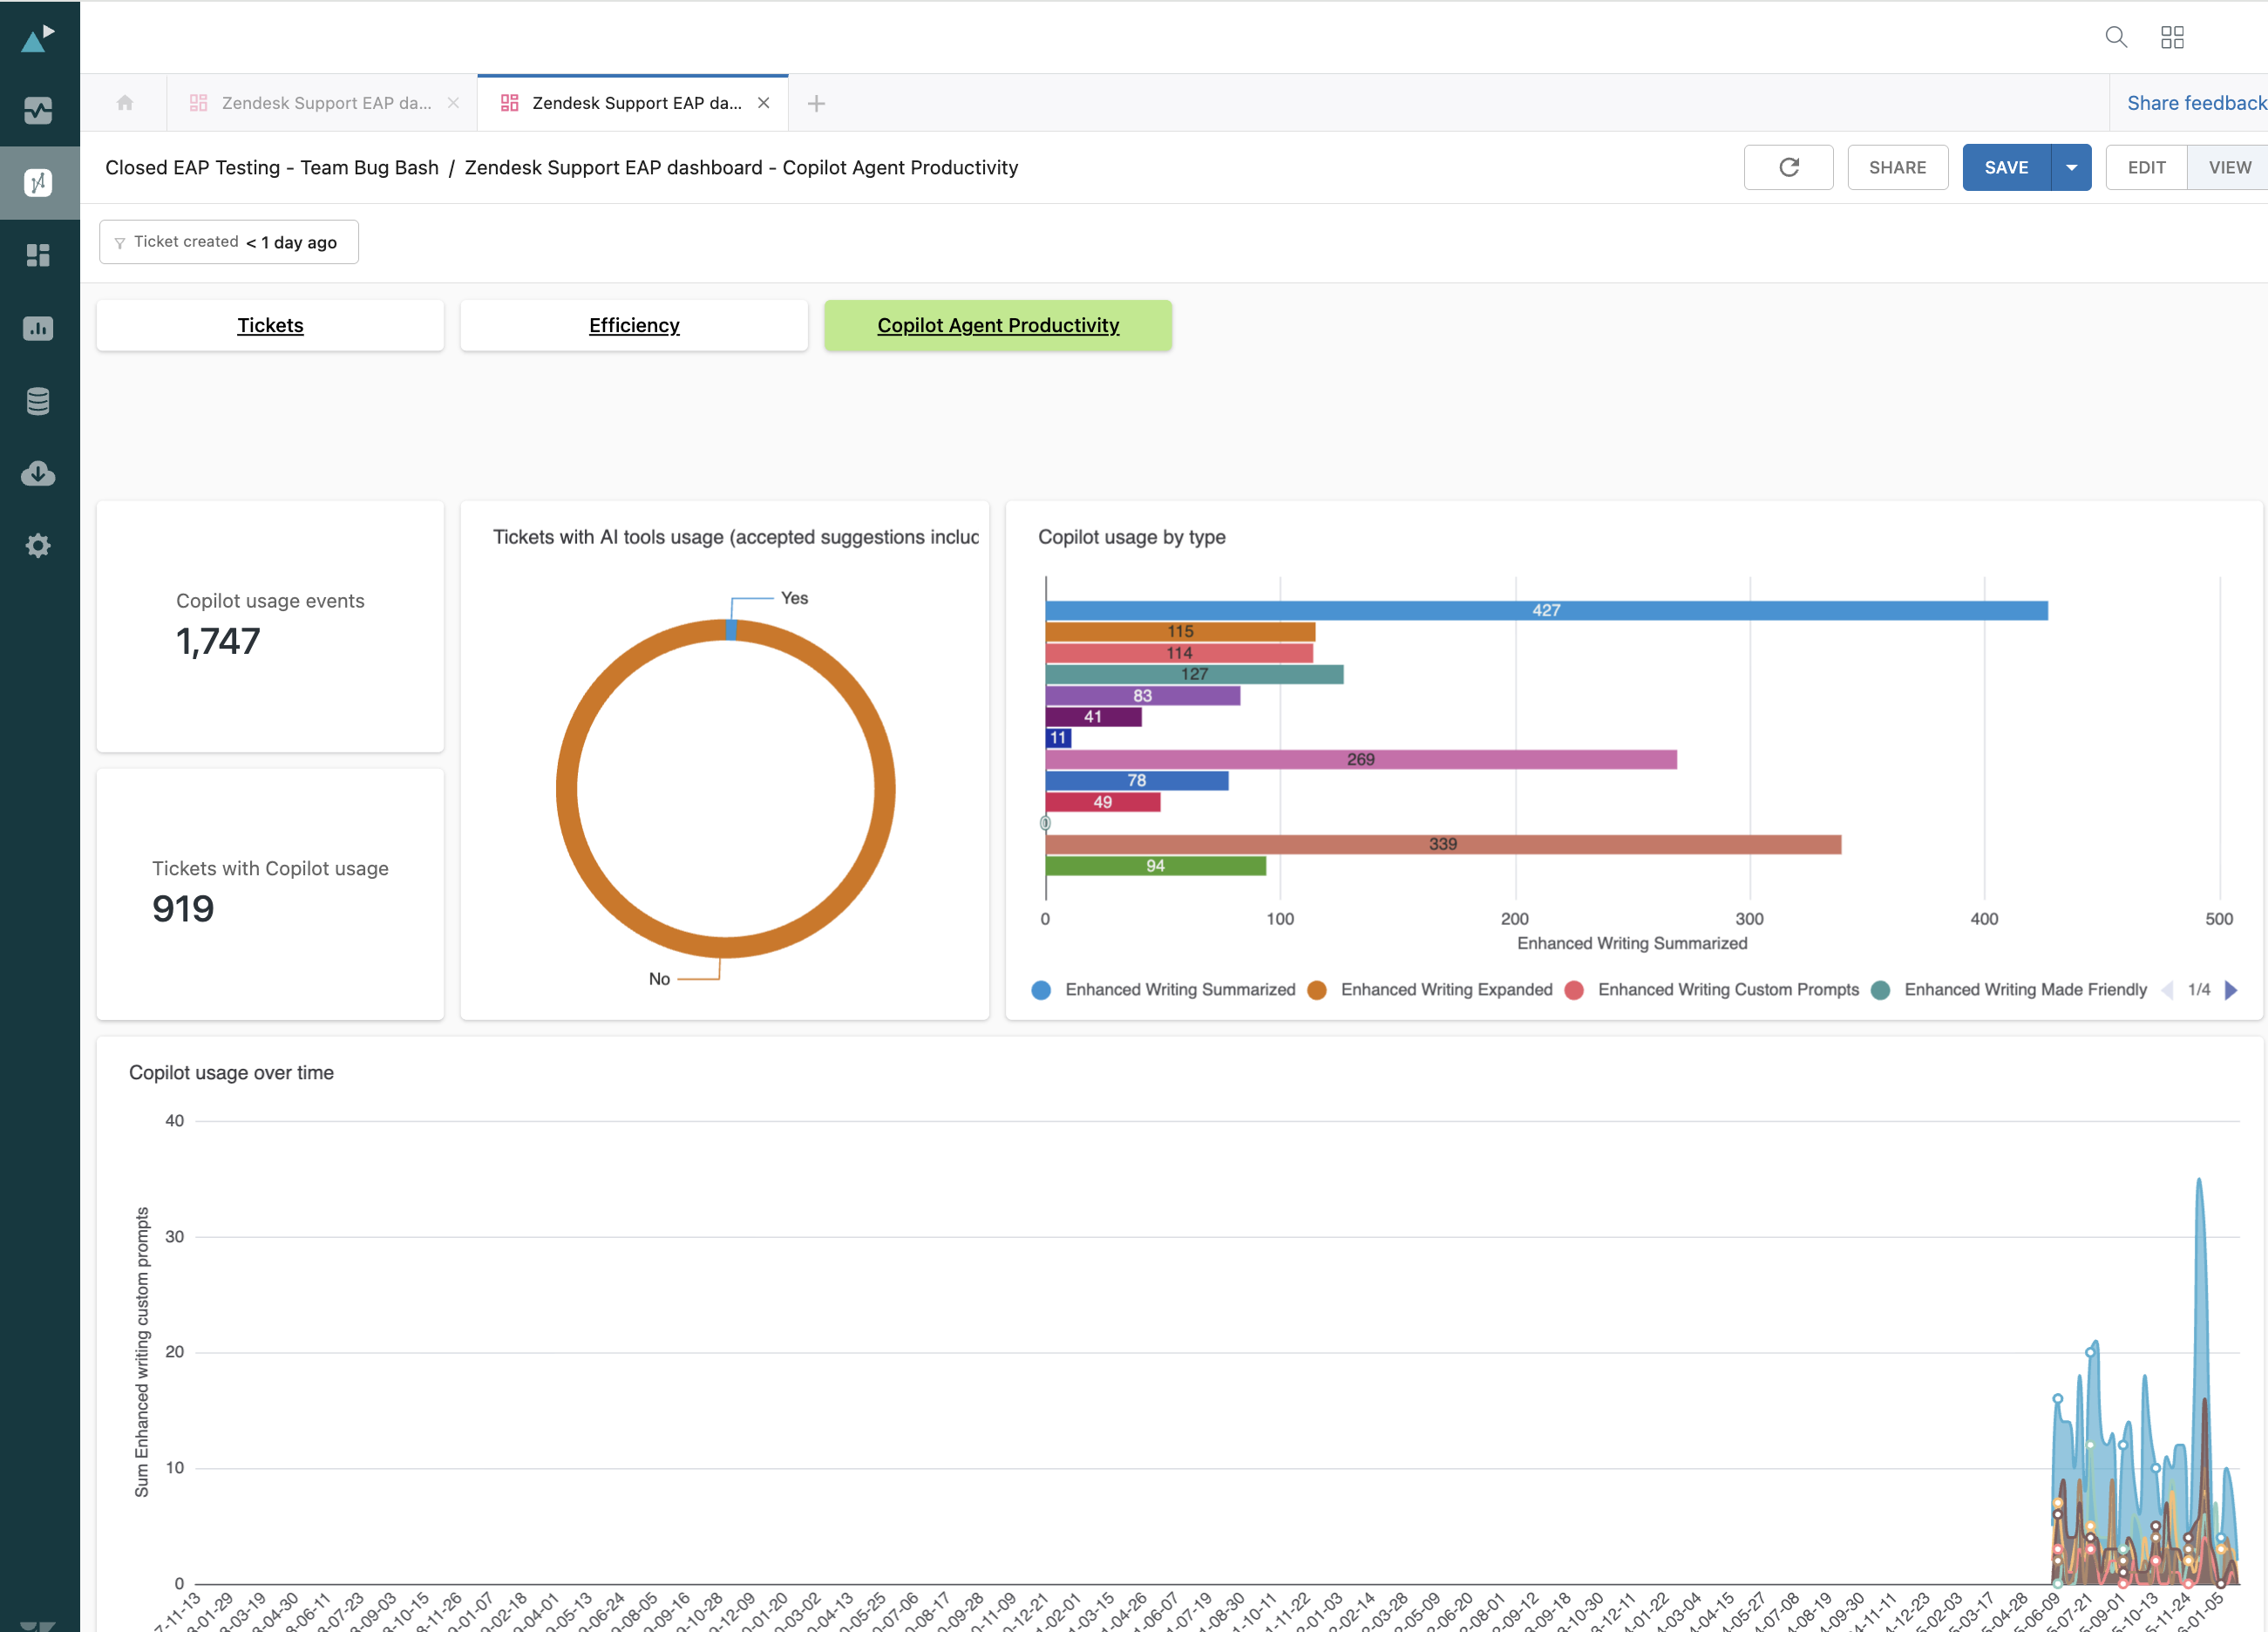This screenshot has width=2268, height=1632.
Task: Open the dashboards icon in sidebar
Action: pos(38,256)
